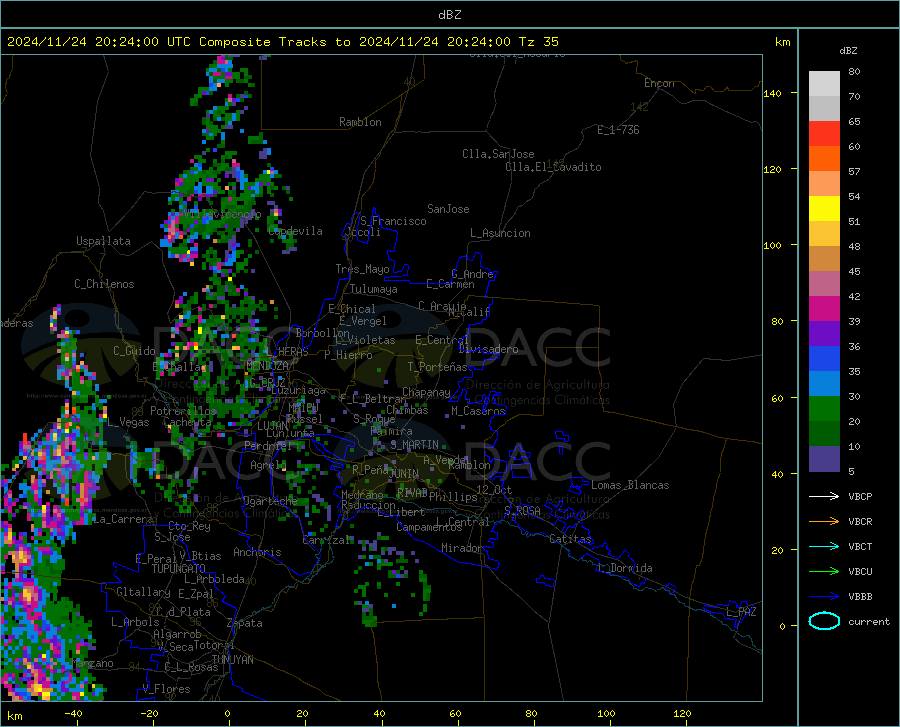Click the 'current' legend label
The image size is (900, 727).
869,621
